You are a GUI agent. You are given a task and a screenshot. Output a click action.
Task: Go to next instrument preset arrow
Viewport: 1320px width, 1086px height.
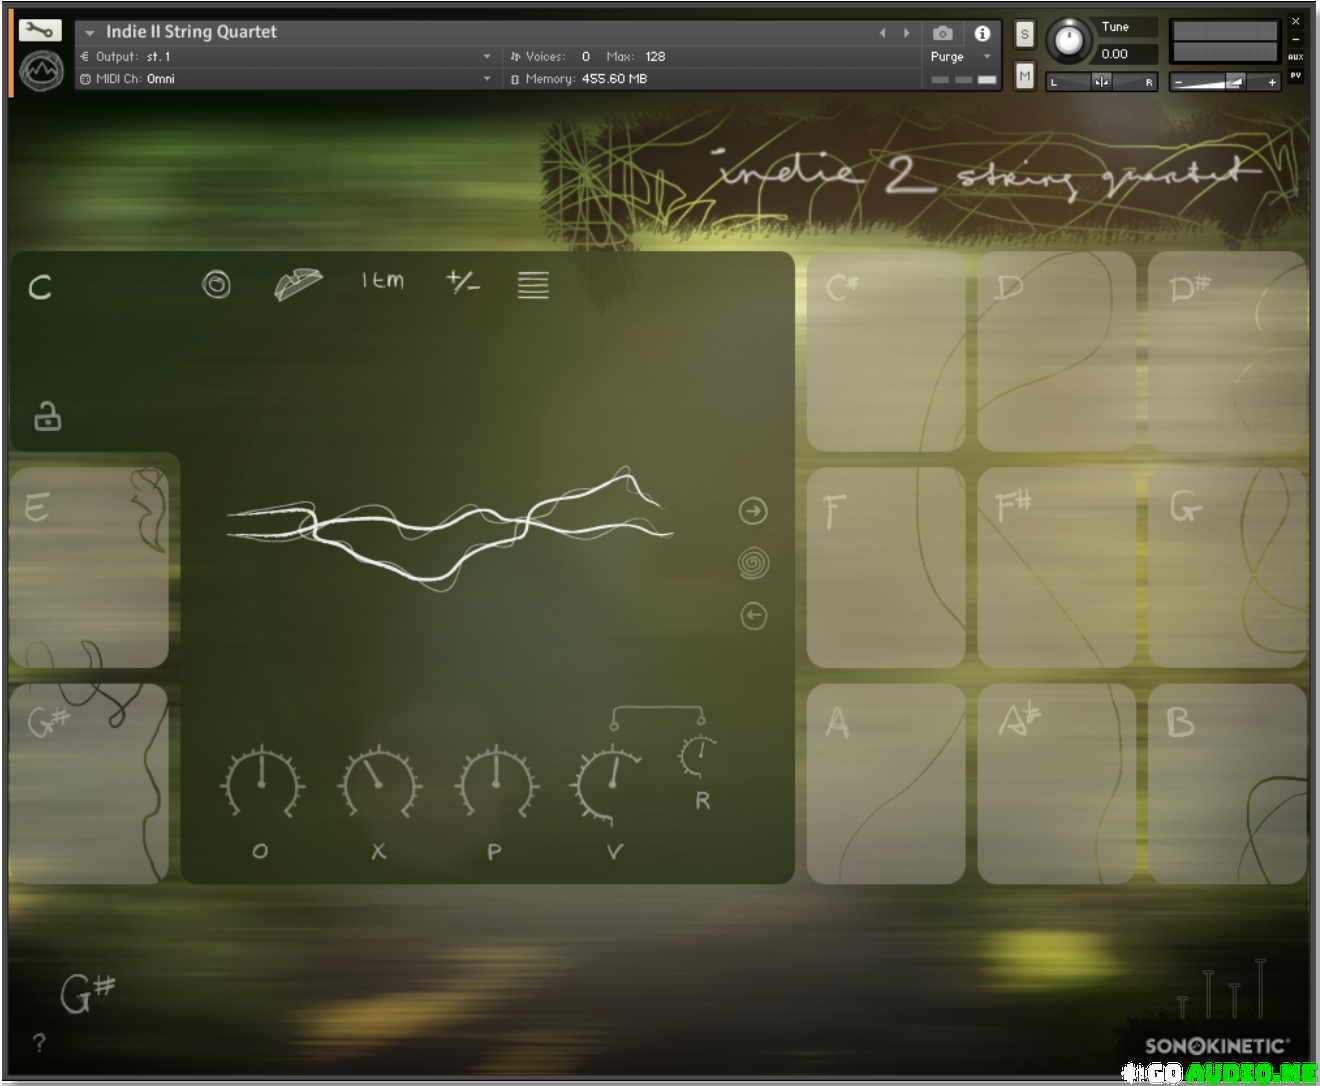[907, 33]
